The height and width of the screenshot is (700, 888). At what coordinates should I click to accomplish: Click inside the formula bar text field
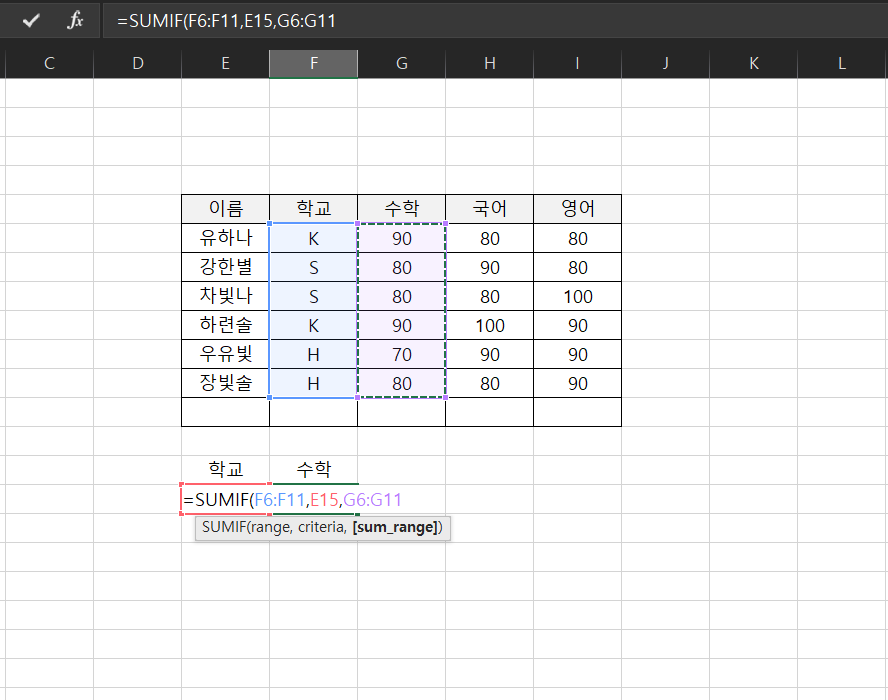[x=250, y=20]
